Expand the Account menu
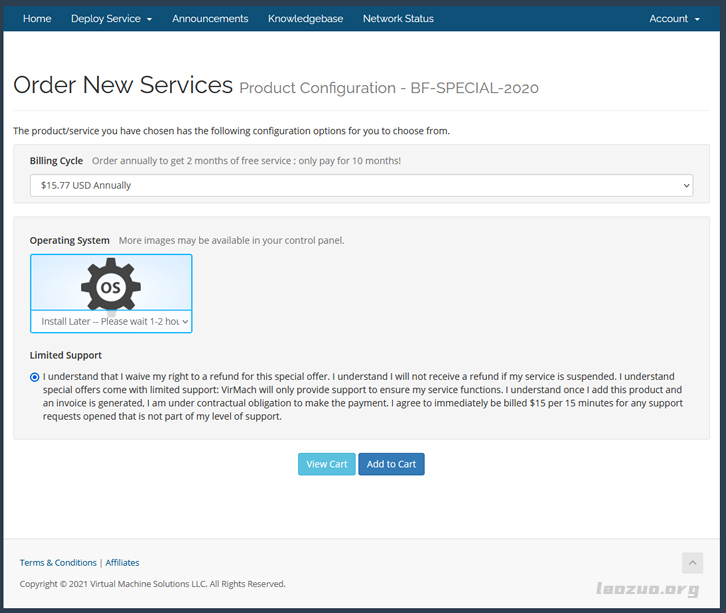This screenshot has width=726, height=613. pyautogui.click(x=674, y=18)
